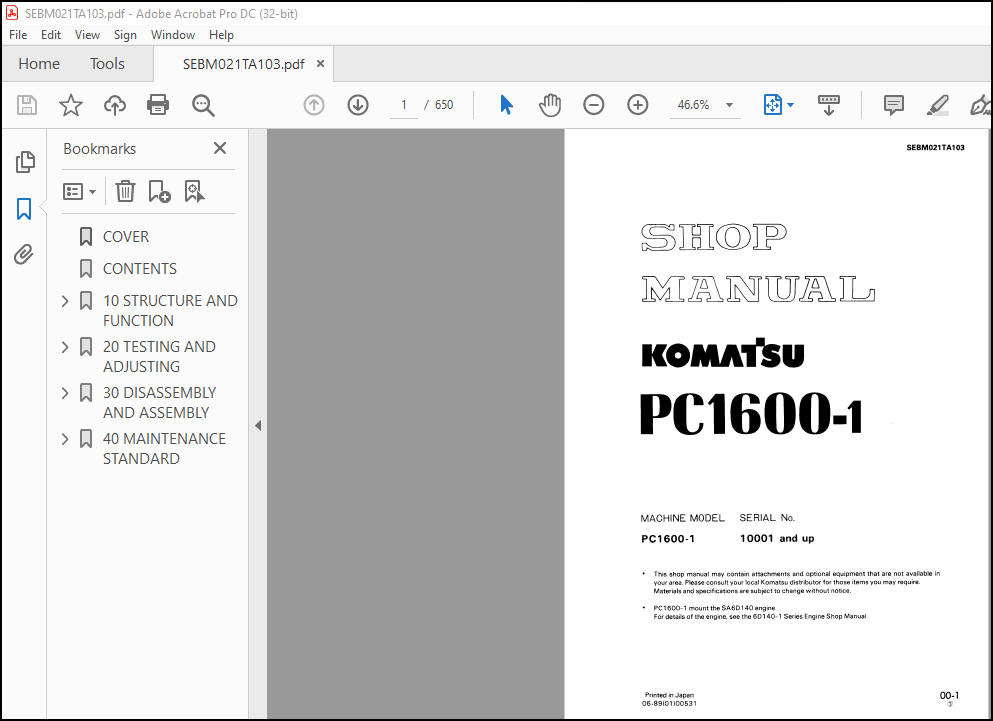993x721 pixels.
Task: Open the 30 DISASSEMBLY AND ASSEMBLY bookmark
Action: (159, 402)
